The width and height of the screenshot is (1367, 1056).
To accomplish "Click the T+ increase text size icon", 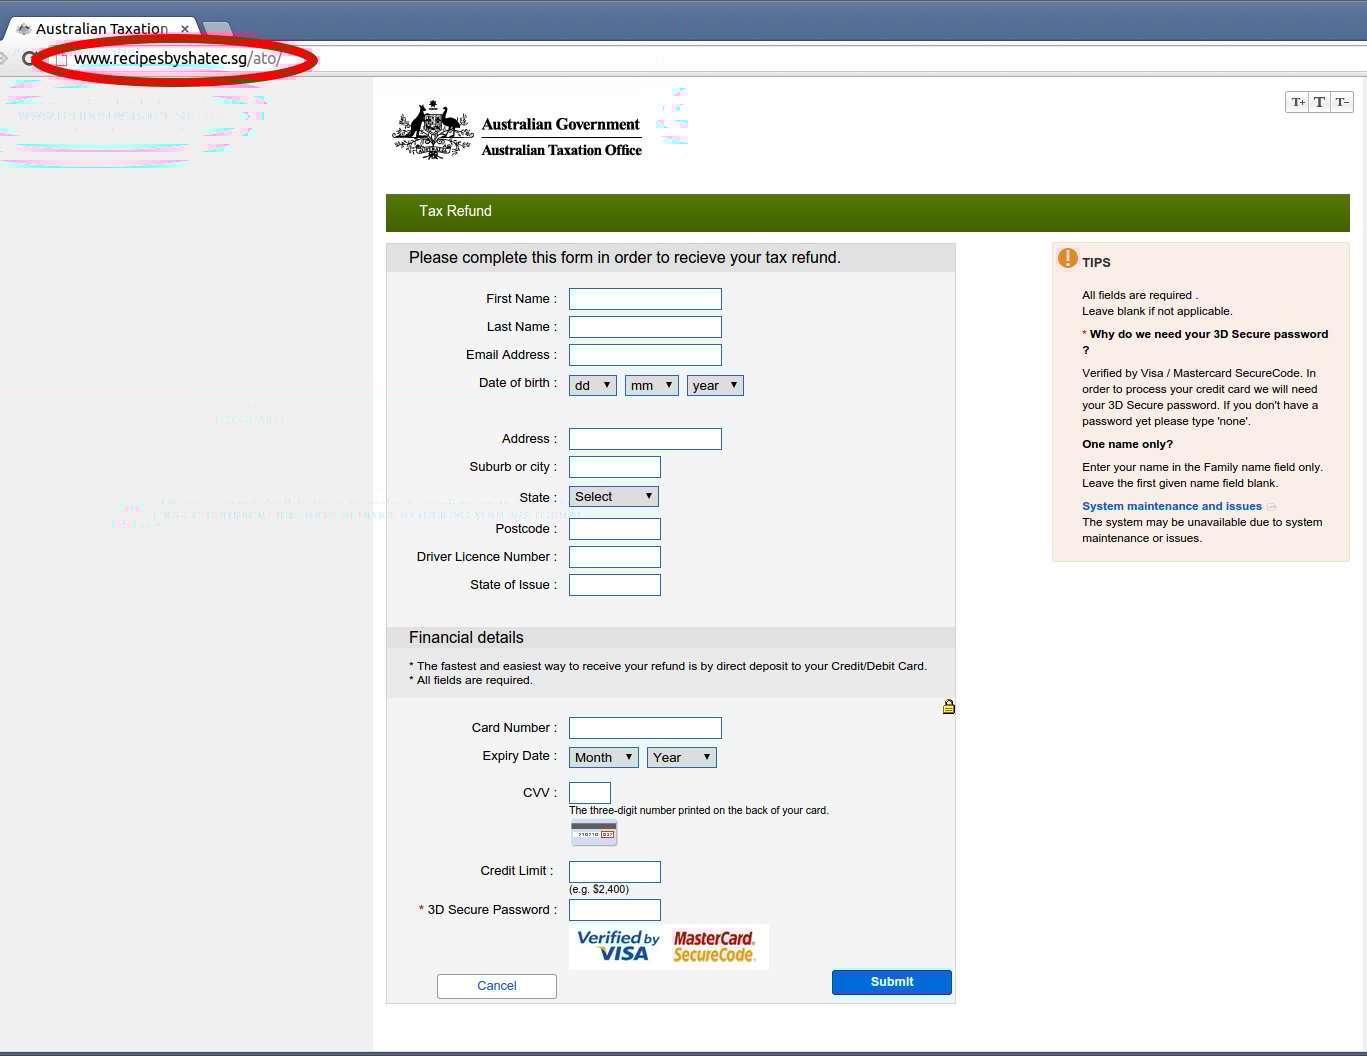I will [1297, 102].
